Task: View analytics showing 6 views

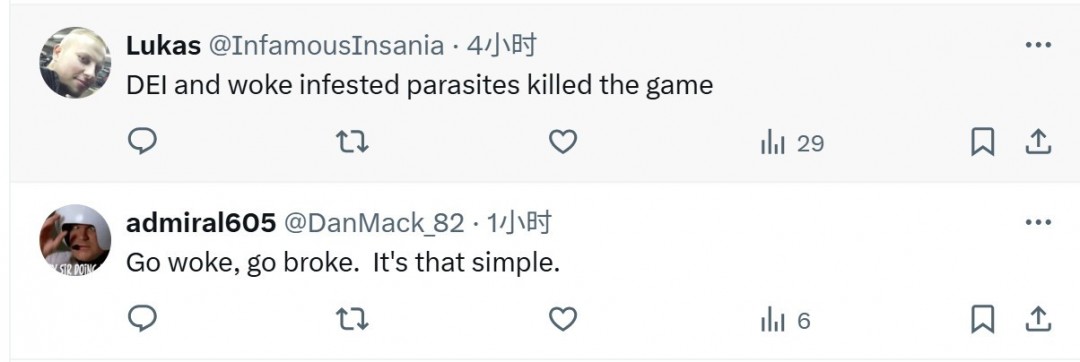Action: 786,321
